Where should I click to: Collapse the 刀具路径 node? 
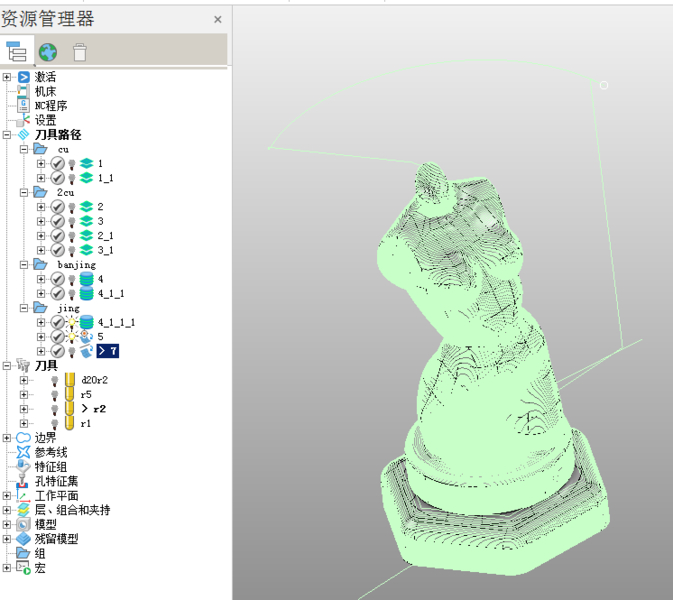coord(7,135)
